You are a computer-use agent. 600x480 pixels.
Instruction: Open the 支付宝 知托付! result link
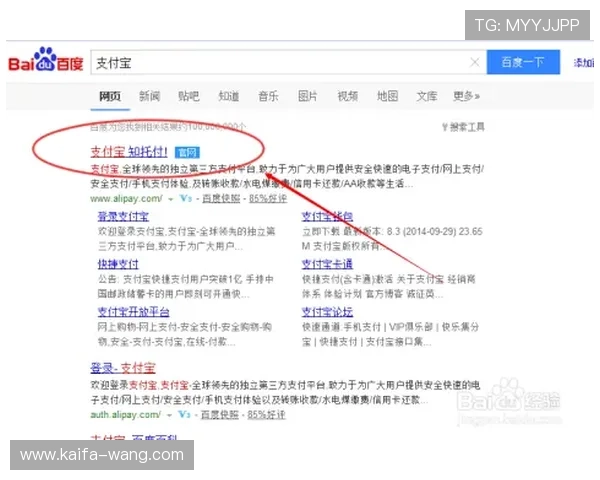[x=129, y=152]
